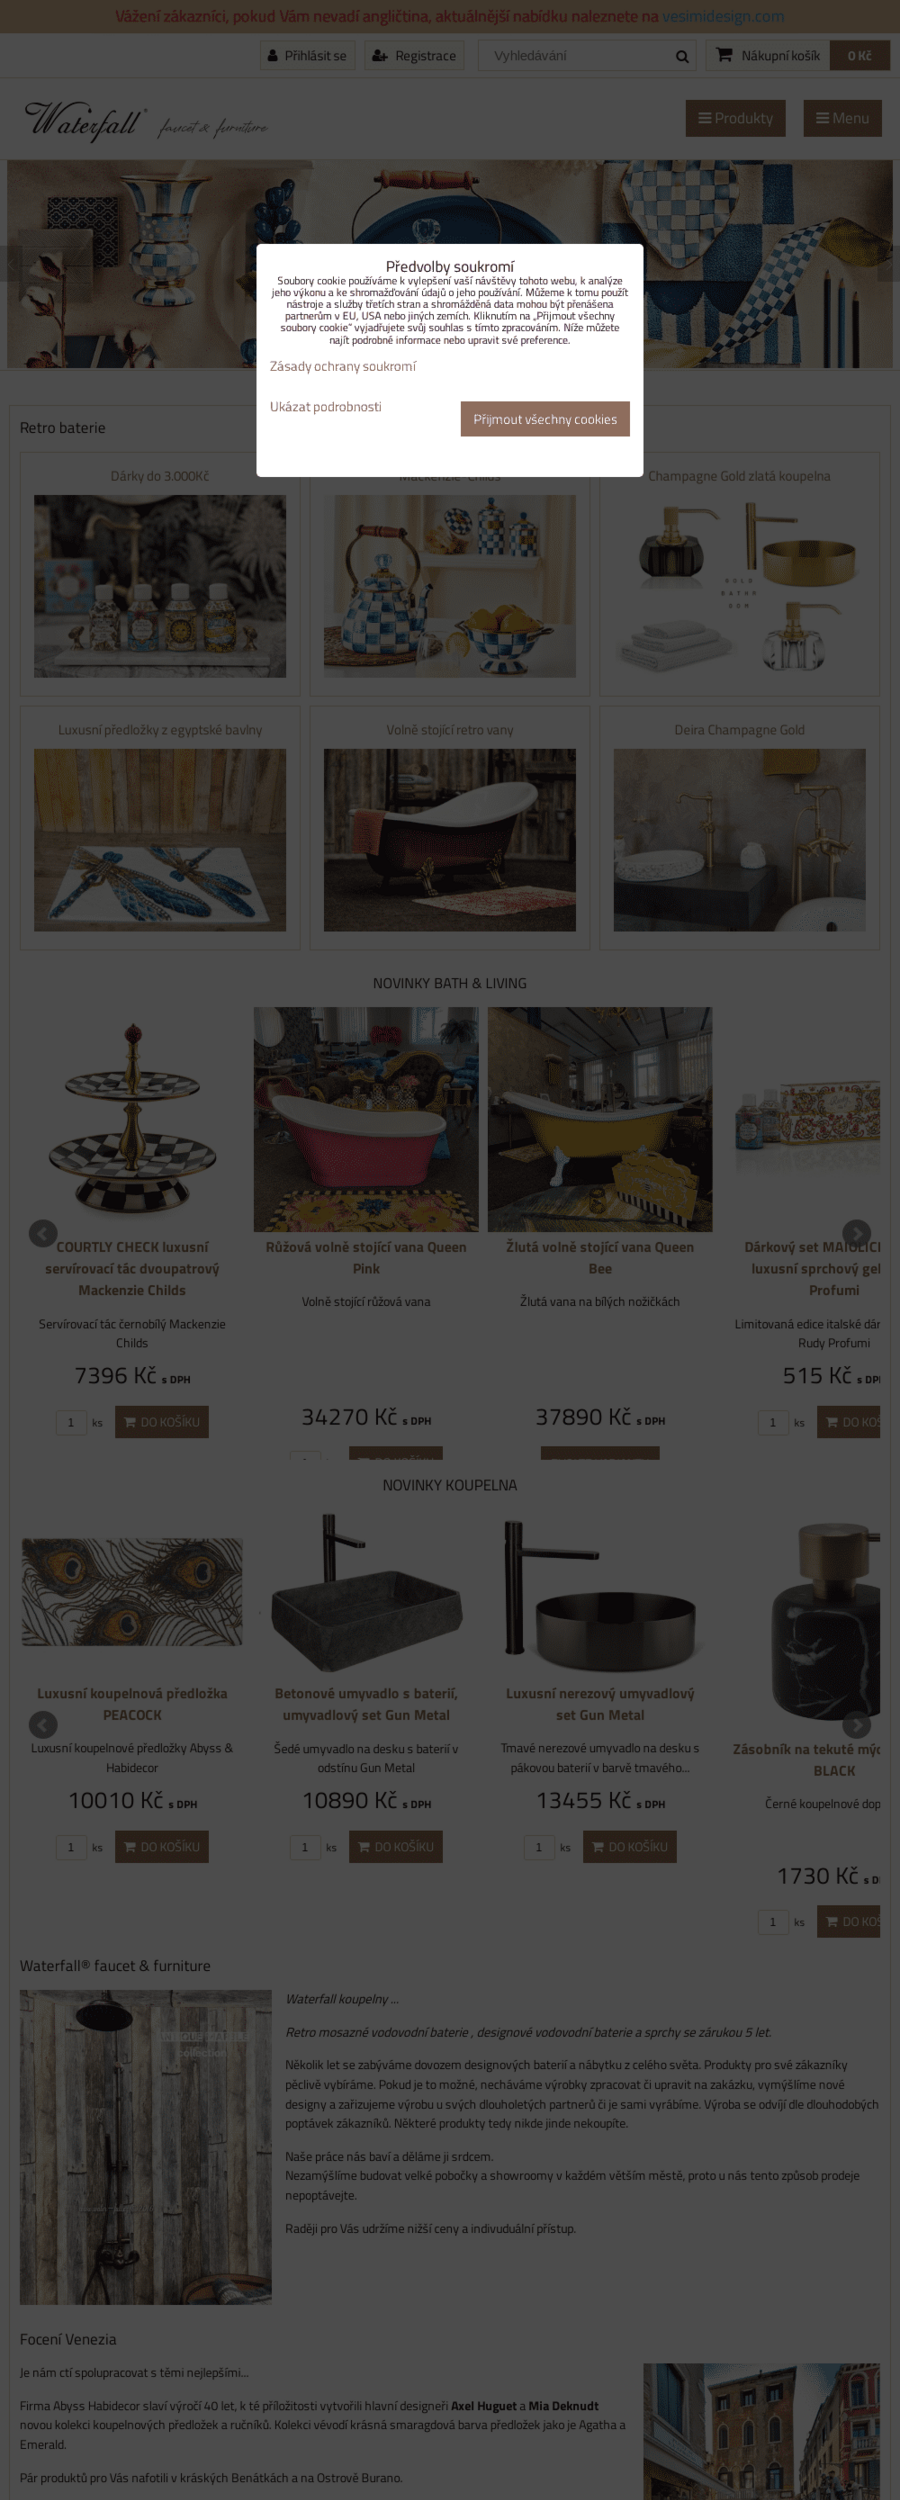Click right arrow of Bath & Living carousel

tap(856, 1233)
